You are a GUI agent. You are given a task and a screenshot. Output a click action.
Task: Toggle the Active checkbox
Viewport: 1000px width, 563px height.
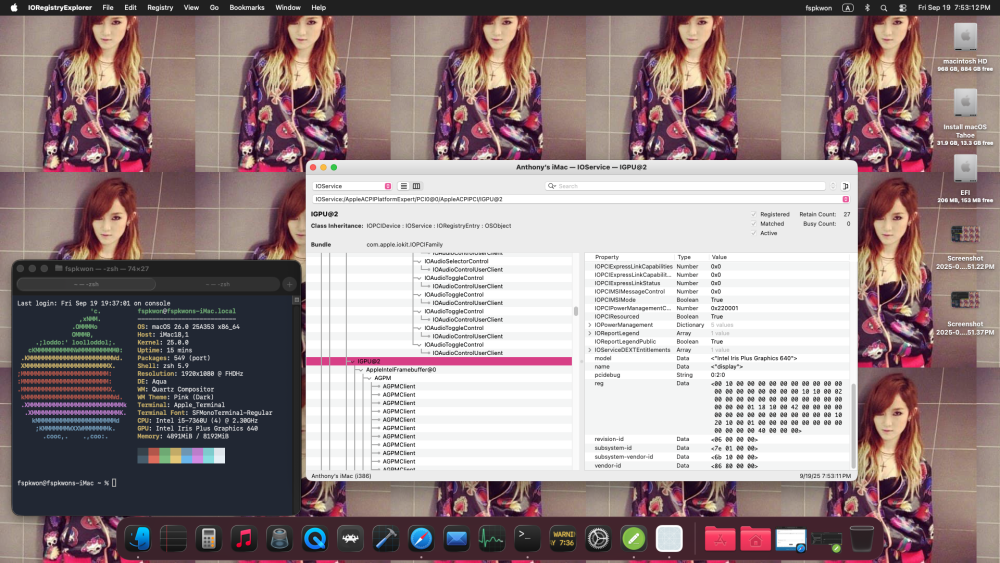click(754, 233)
